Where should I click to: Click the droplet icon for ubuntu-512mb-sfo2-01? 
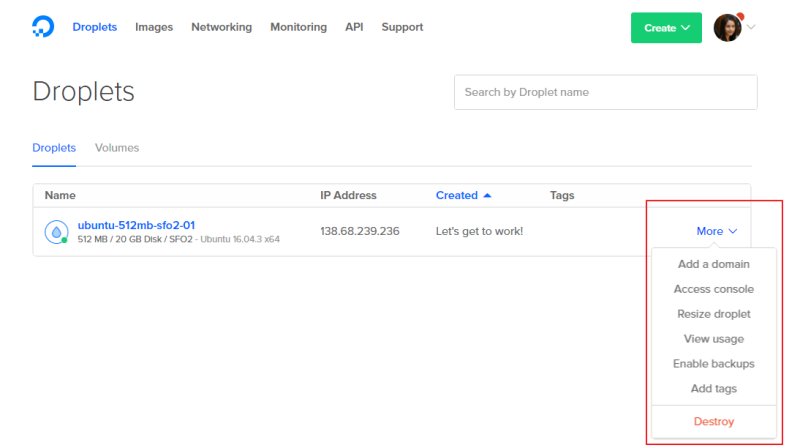[x=56, y=232]
